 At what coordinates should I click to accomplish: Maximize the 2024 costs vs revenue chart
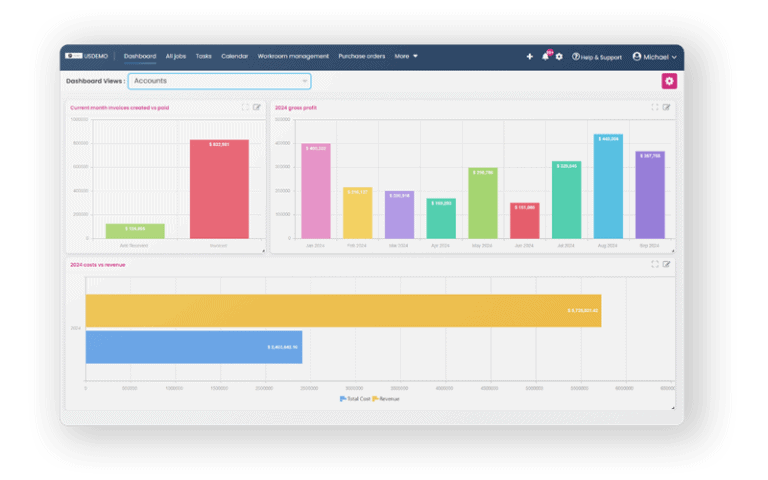coord(655,264)
